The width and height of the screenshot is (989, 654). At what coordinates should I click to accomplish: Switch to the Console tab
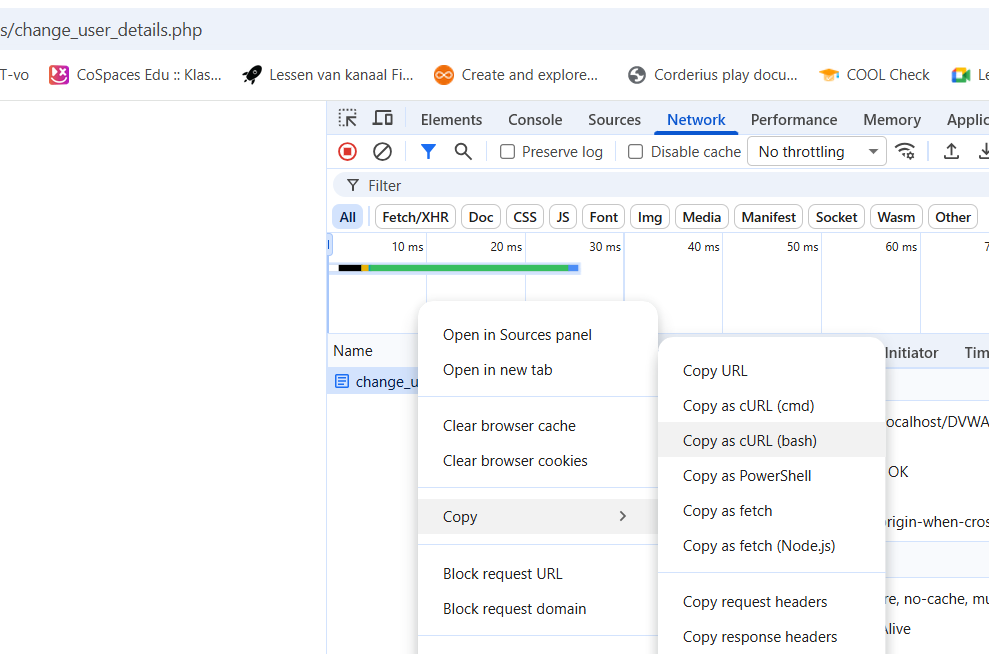point(535,120)
